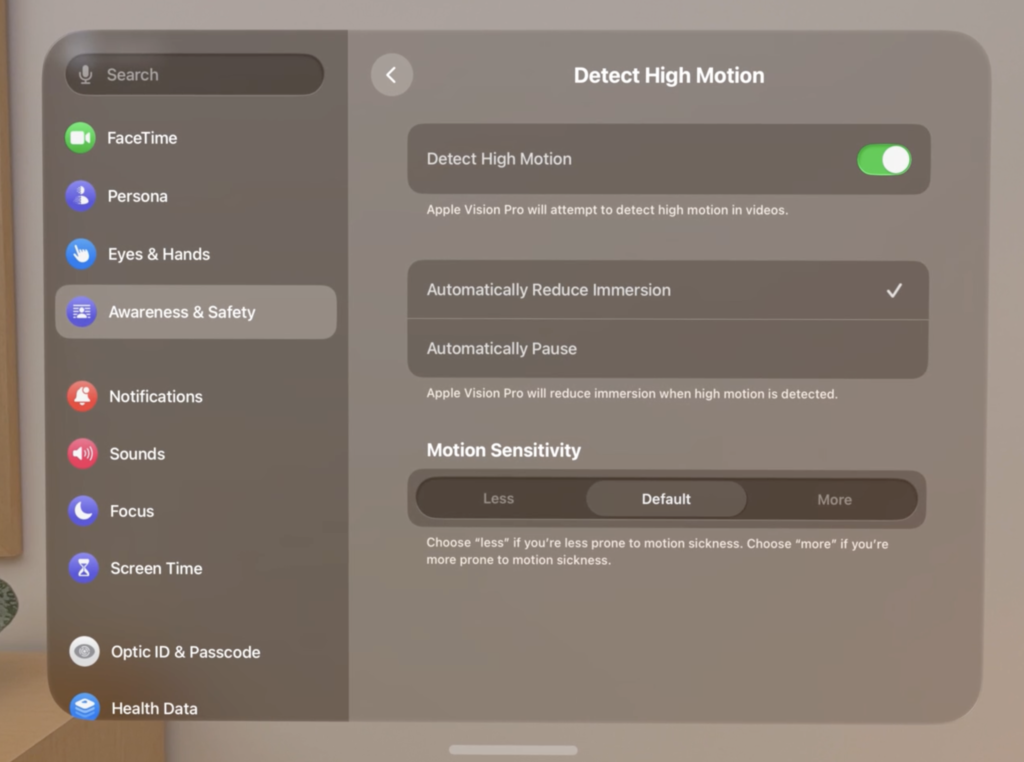Open Screen Time hourglass icon
1024x762 pixels.
[x=83, y=568]
